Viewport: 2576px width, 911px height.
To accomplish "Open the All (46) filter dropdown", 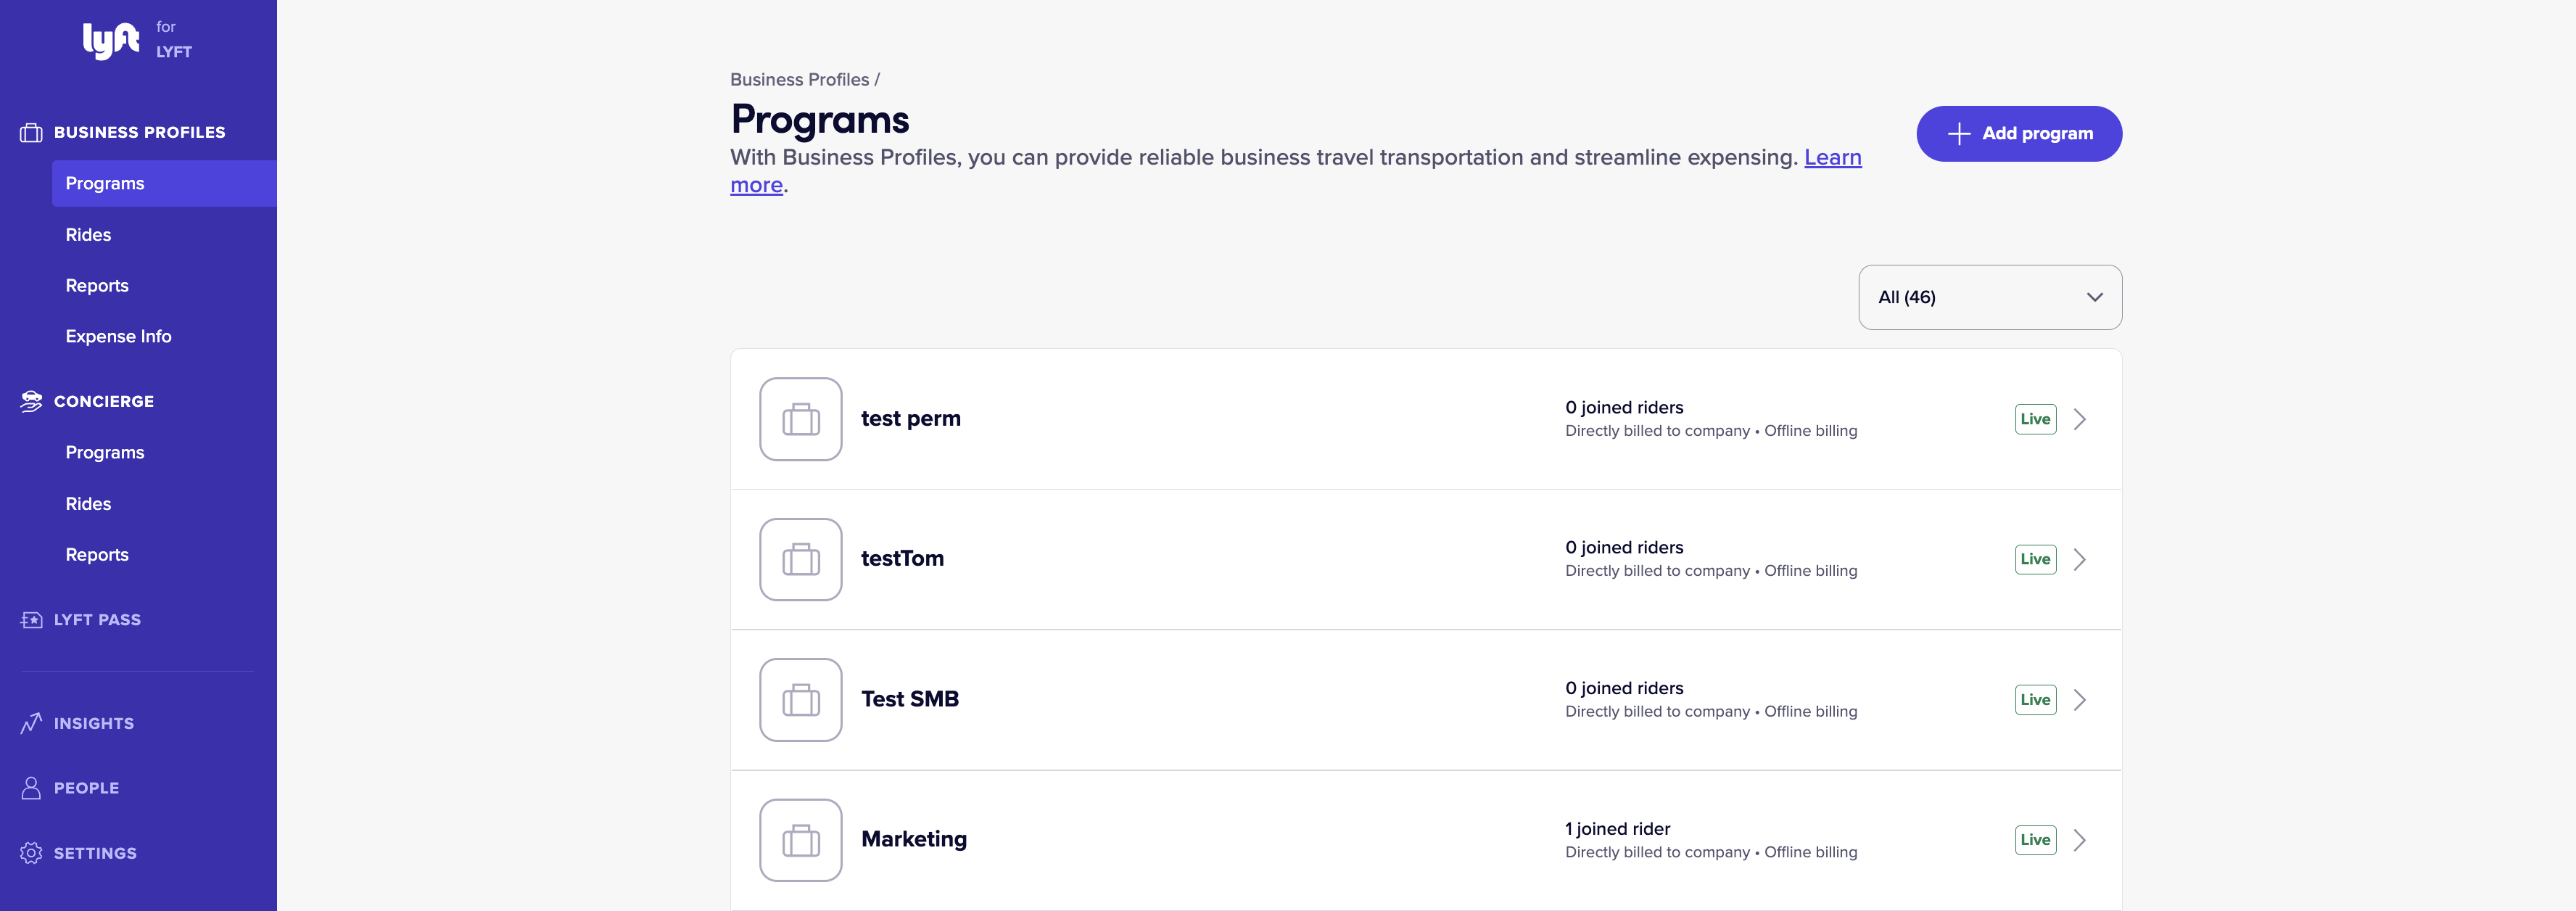I will [1989, 297].
